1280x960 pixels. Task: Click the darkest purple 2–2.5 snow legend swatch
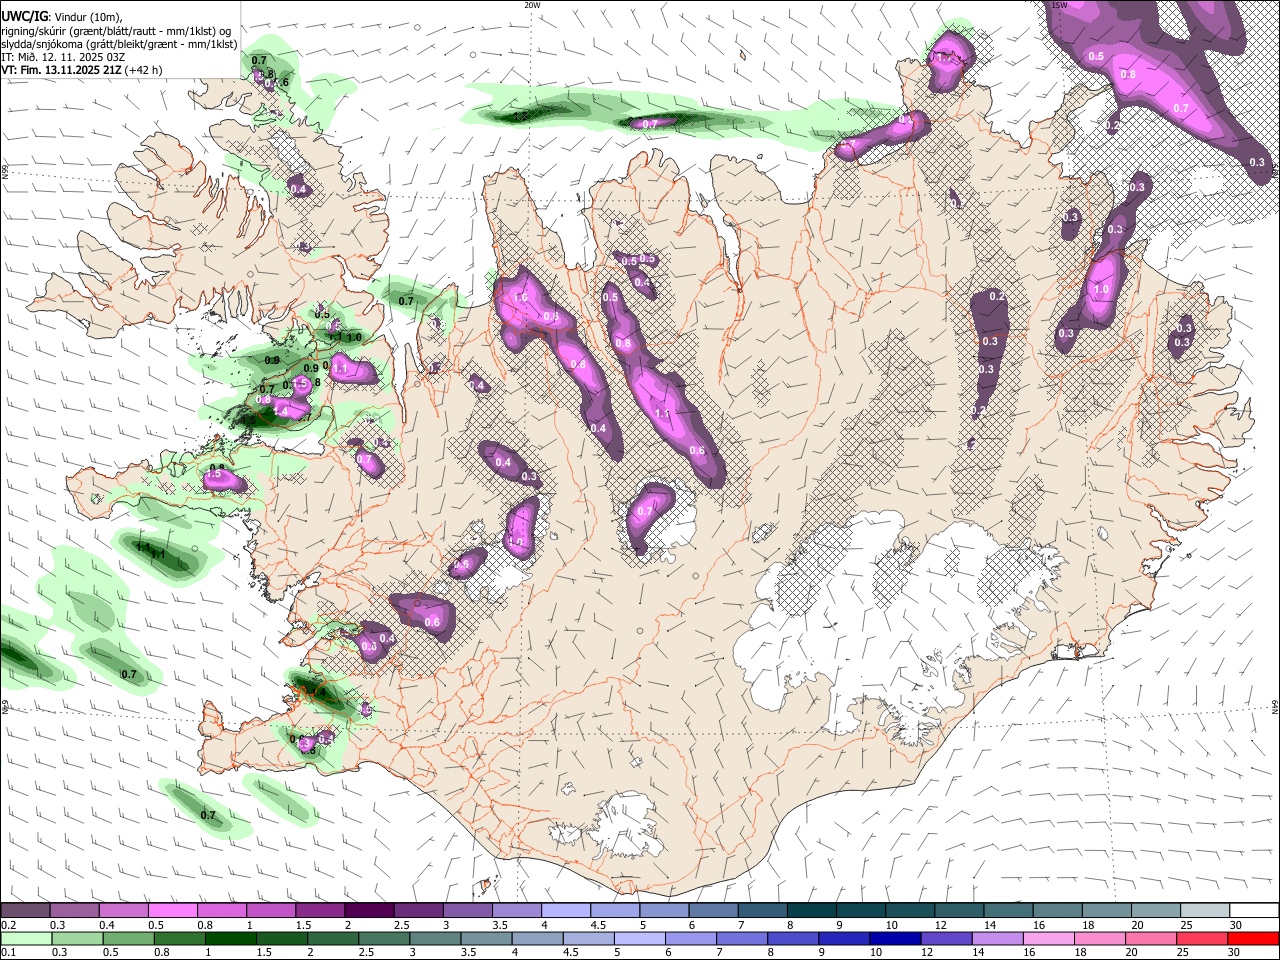coord(369,911)
